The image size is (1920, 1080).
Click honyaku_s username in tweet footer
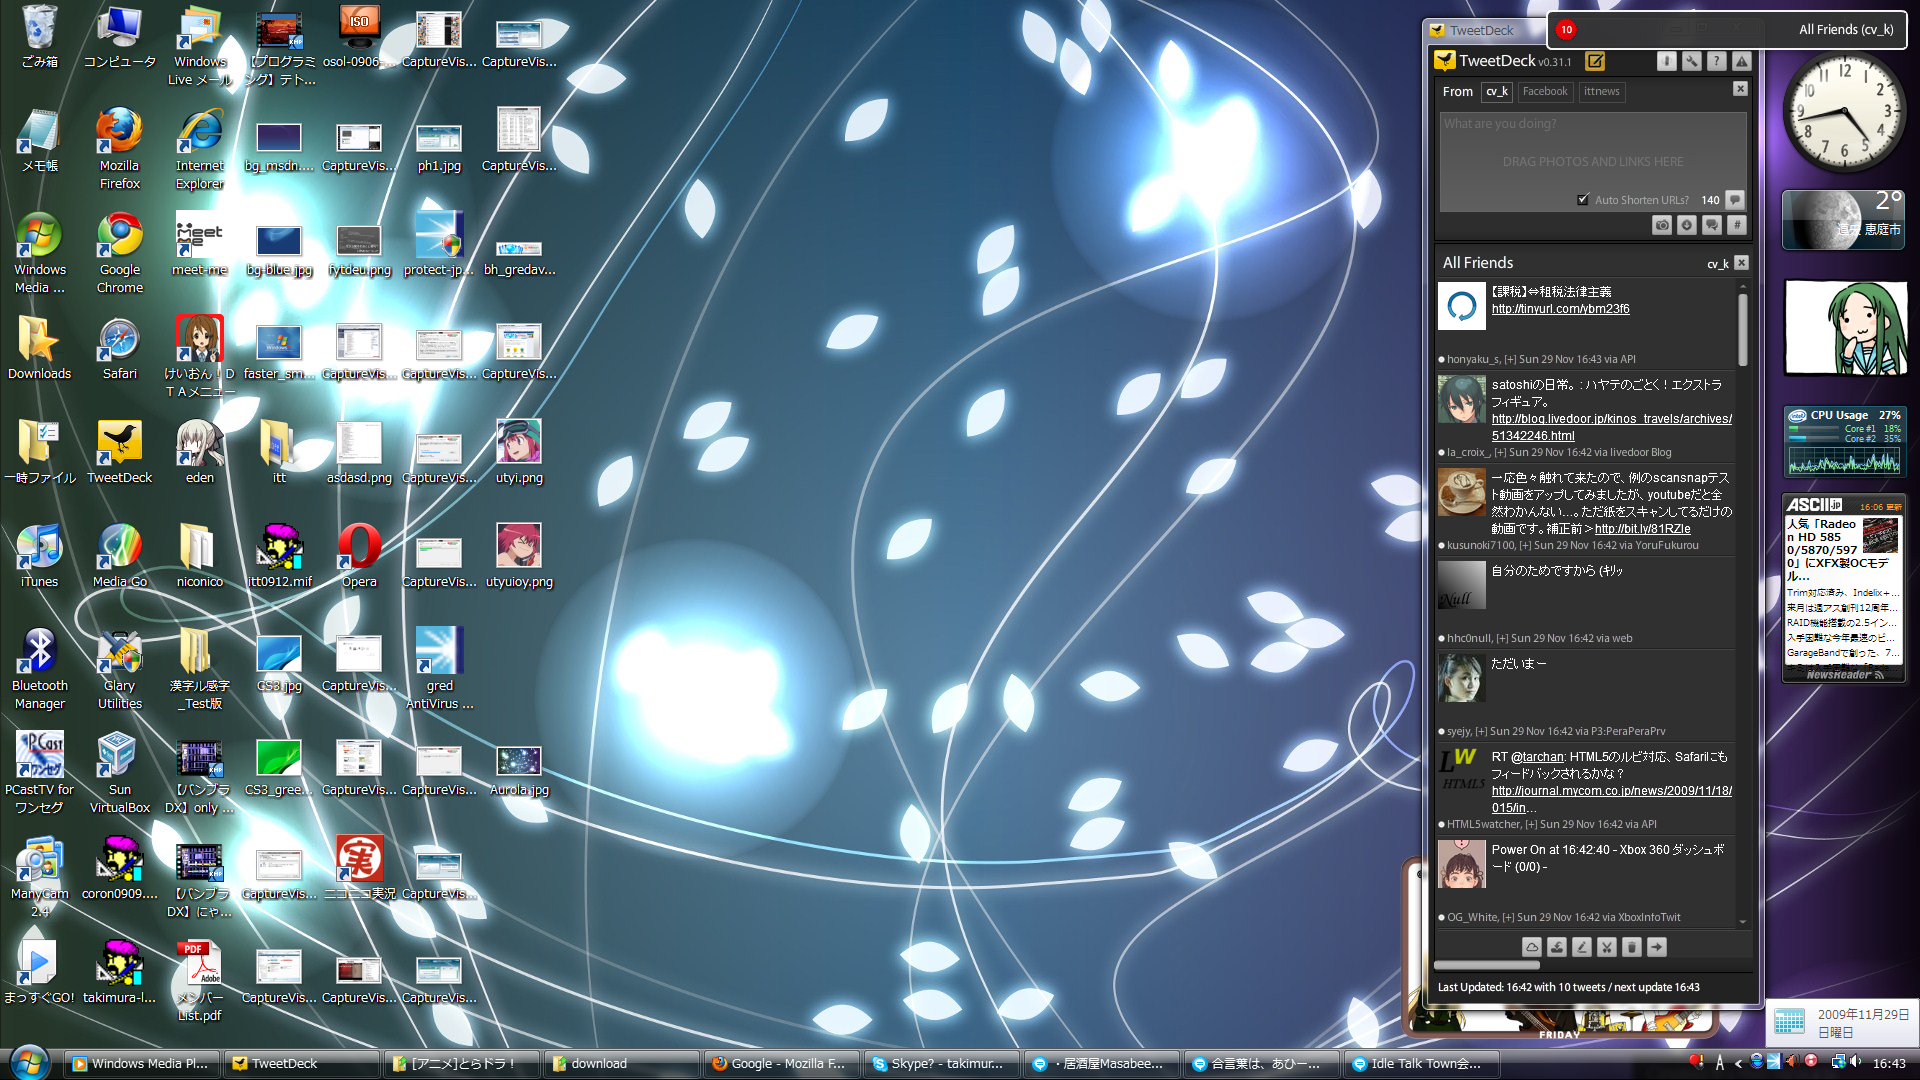pyautogui.click(x=1473, y=359)
